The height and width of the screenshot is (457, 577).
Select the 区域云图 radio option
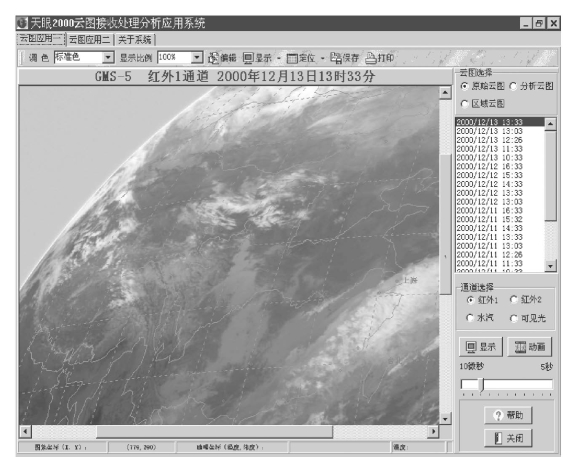(464, 104)
